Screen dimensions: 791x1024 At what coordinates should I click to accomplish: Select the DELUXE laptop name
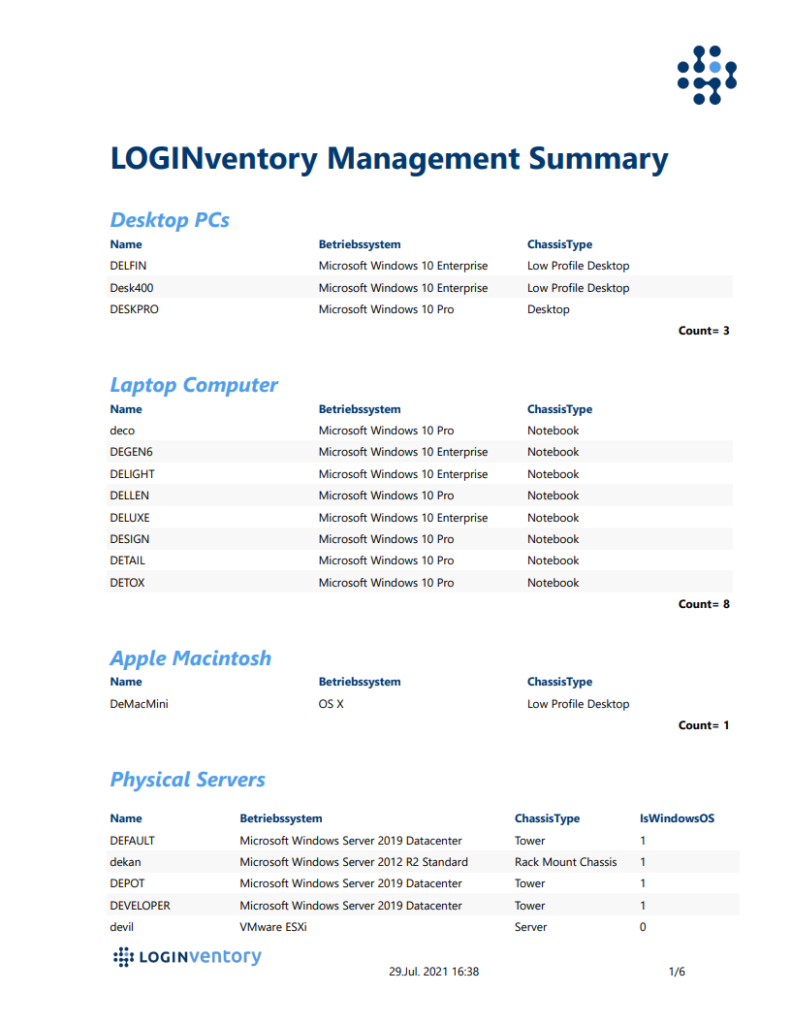pyautogui.click(x=129, y=518)
